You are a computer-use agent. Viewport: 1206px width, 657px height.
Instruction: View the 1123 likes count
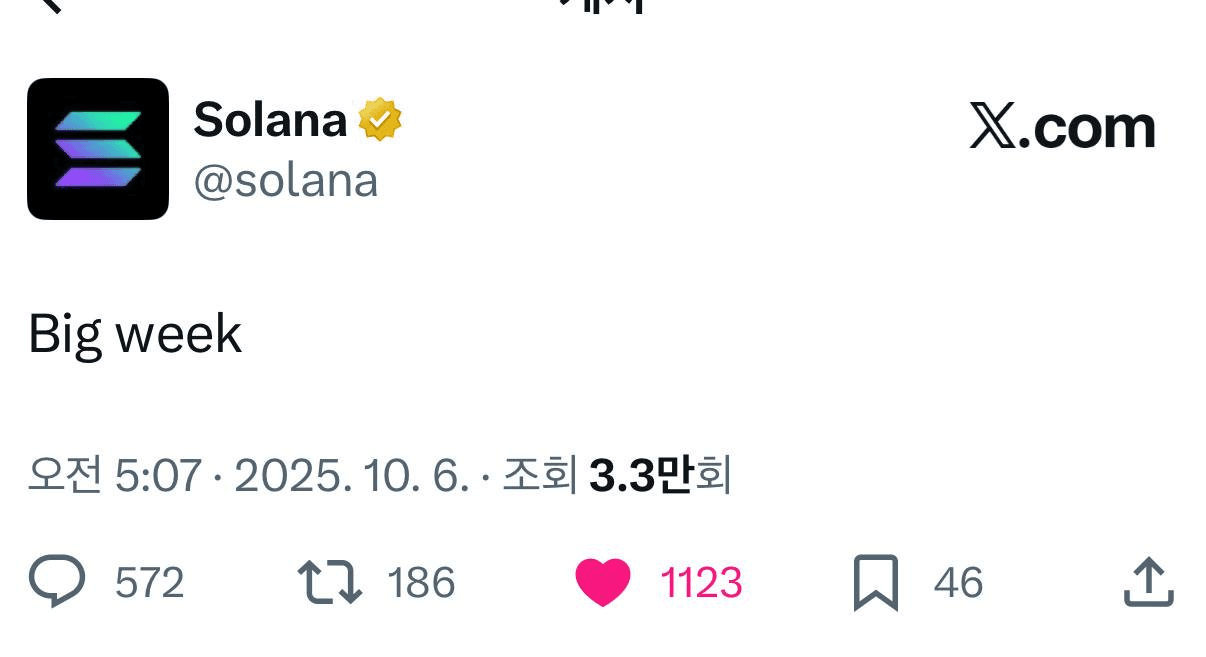point(701,582)
